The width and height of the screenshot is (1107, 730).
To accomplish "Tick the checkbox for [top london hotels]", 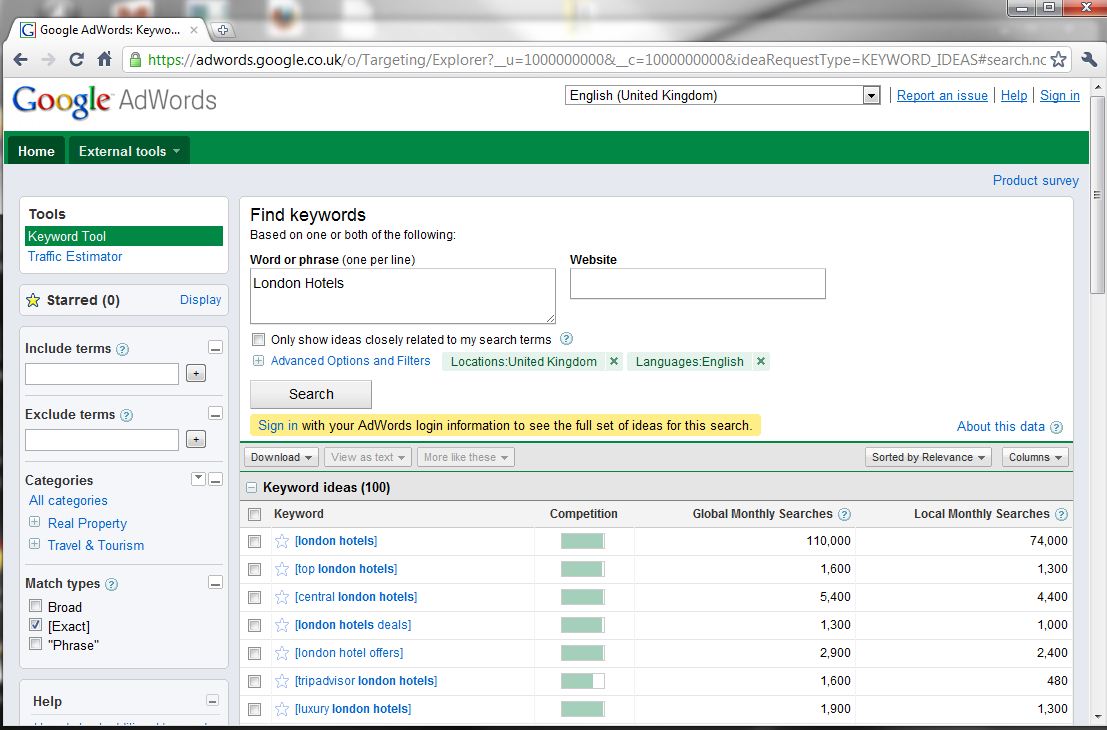I will coord(255,570).
